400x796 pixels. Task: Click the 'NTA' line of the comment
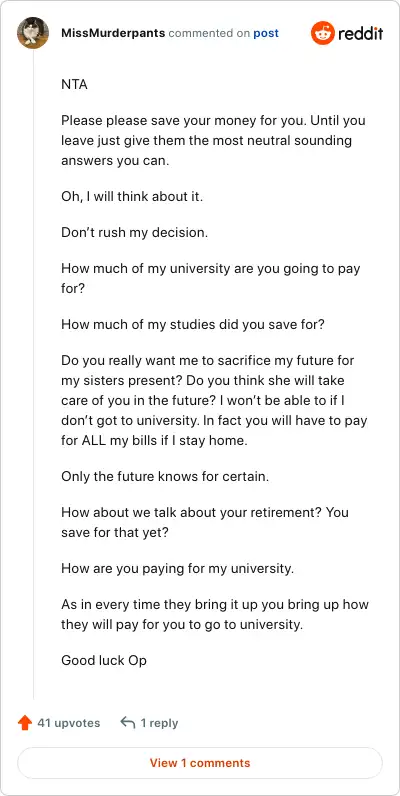tap(74, 84)
